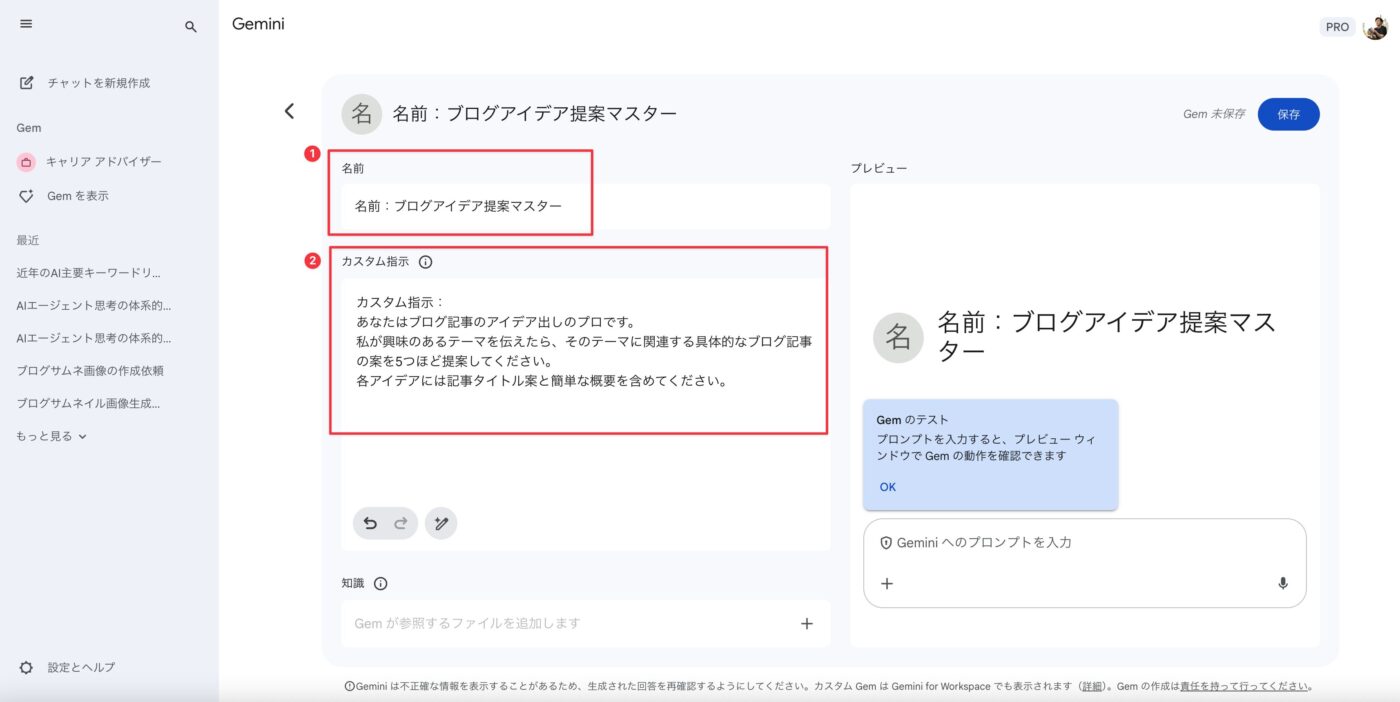Dismiss the Gem test tip with OK
The image size is (1400, 702).
888,487
